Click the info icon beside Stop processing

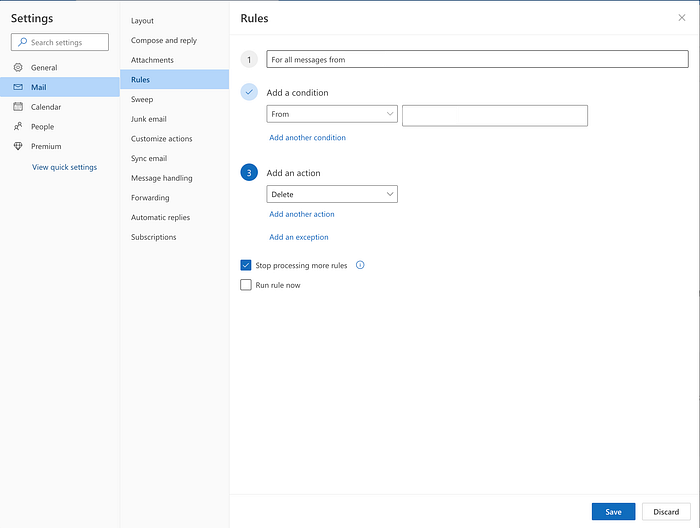point(360,265)
